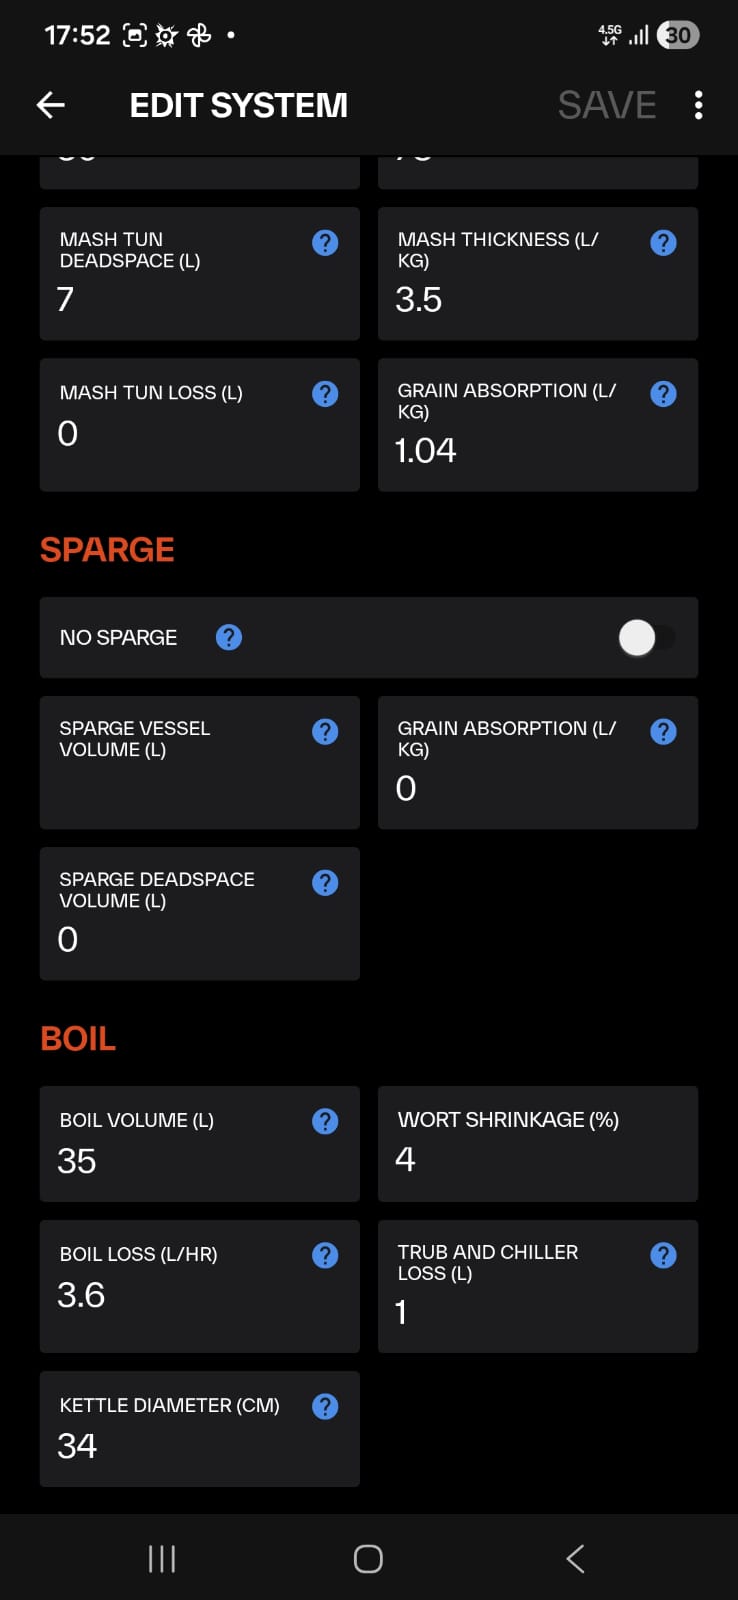This screenshot has width=738, height=1600.
Task: Open help for Mash Tun Deadspace
Action: point(325,243)
